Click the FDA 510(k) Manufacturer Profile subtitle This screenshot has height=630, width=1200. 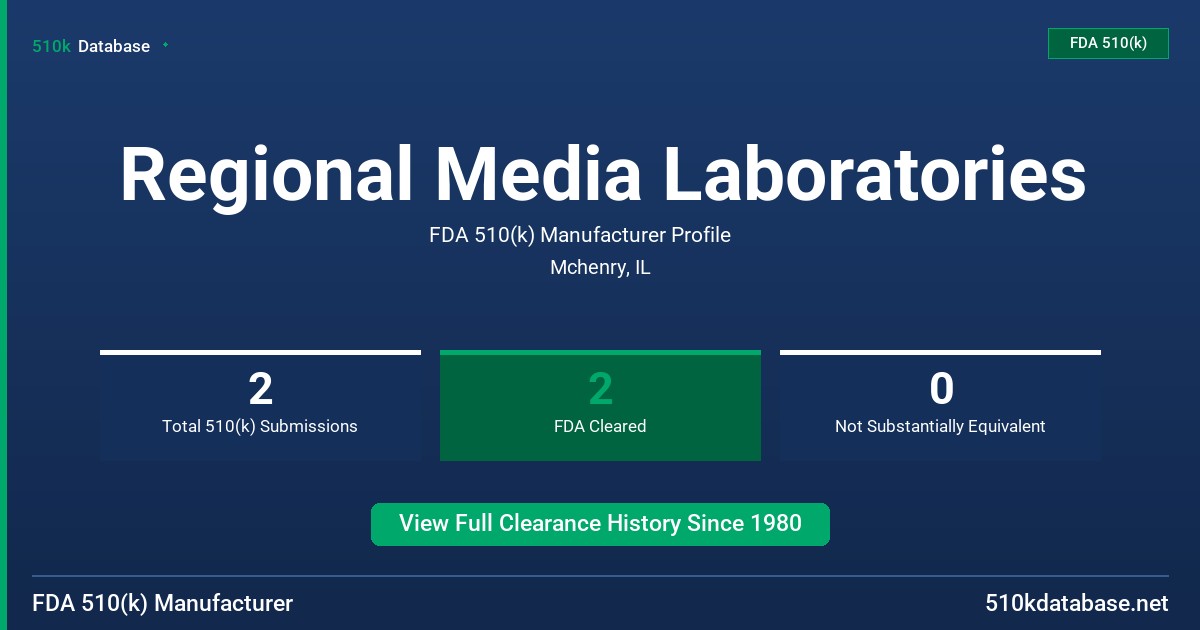point(580,235)
